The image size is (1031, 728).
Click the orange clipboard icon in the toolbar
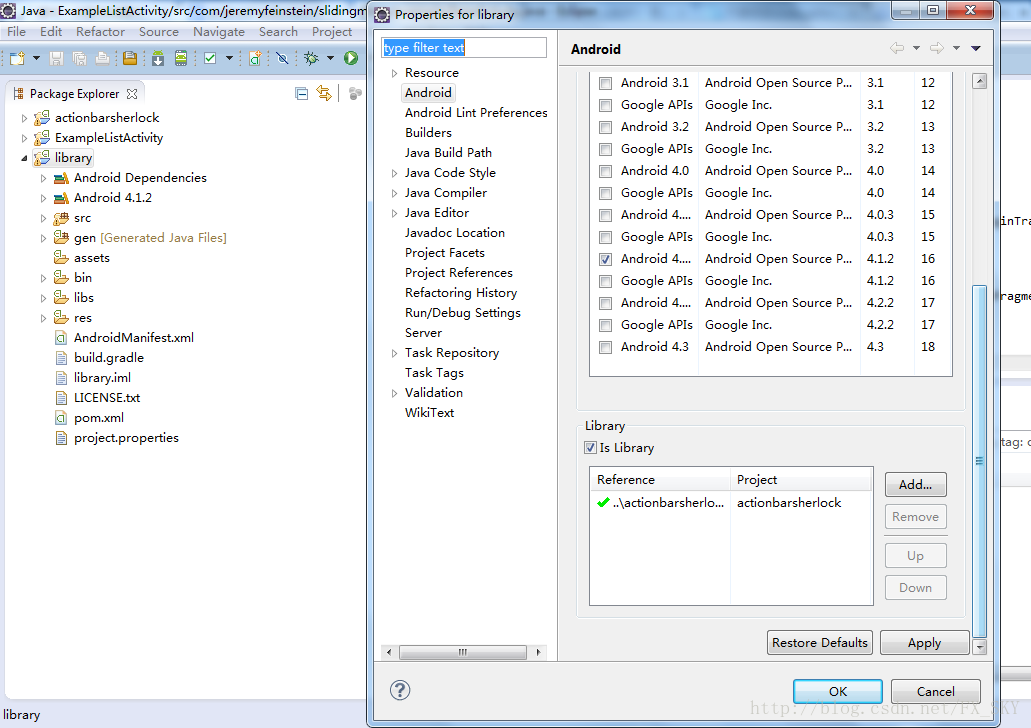130,59
